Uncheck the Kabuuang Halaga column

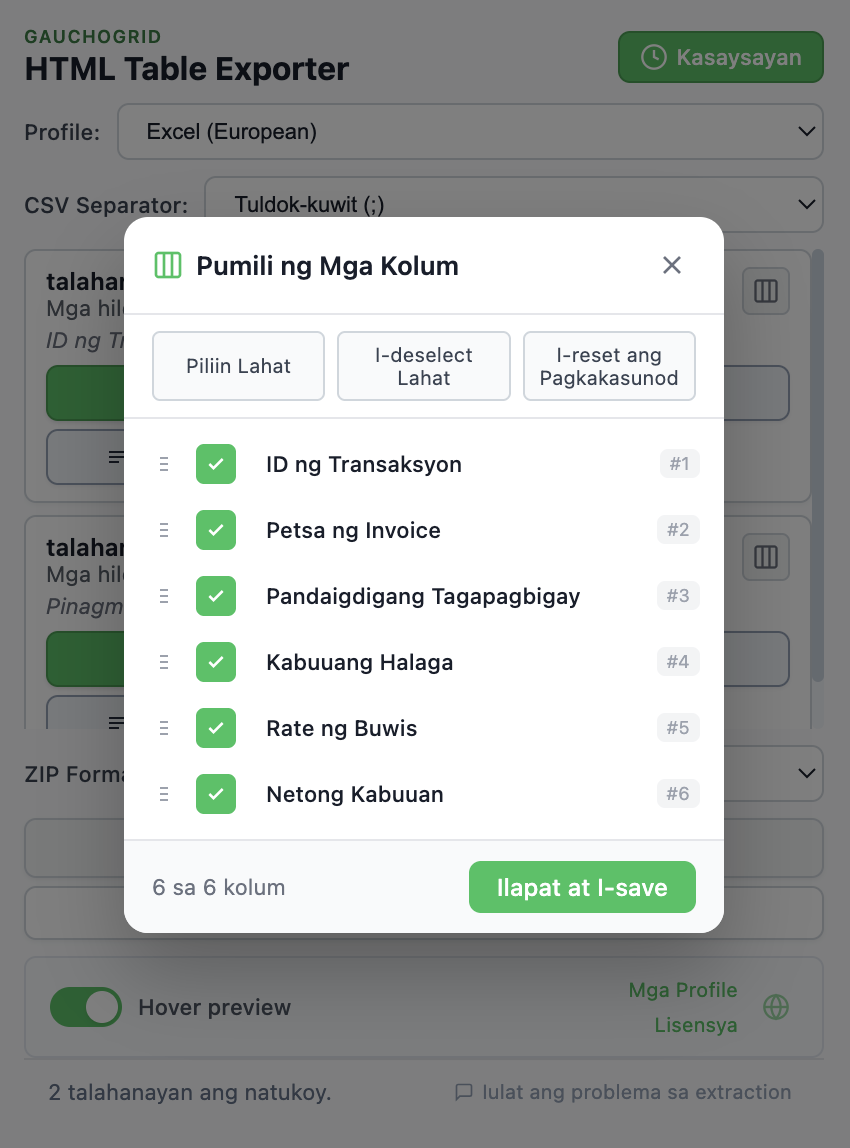tap(216, 662)
